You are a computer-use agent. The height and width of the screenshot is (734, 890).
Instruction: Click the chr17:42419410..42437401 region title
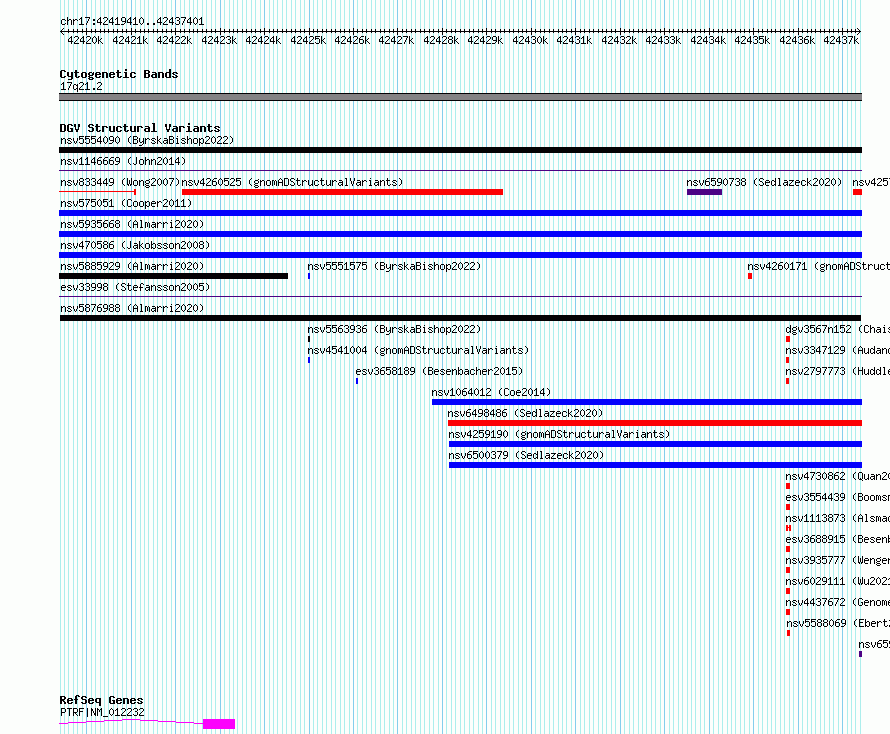[132, 21]
